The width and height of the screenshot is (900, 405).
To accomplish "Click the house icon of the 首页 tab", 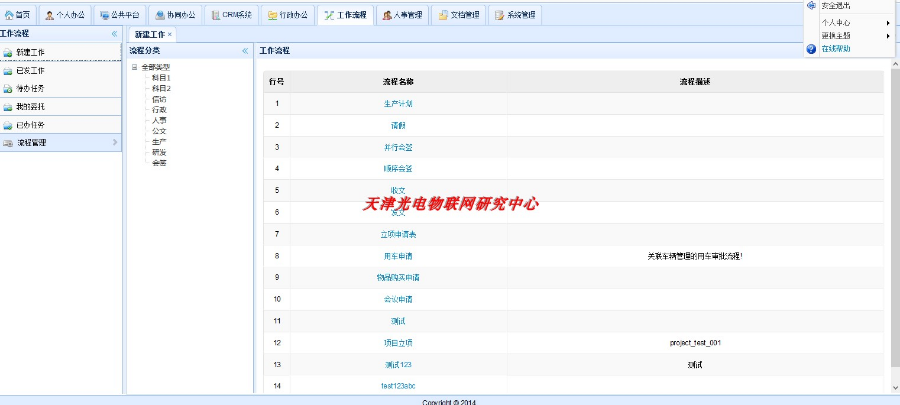I will [9, 15].
